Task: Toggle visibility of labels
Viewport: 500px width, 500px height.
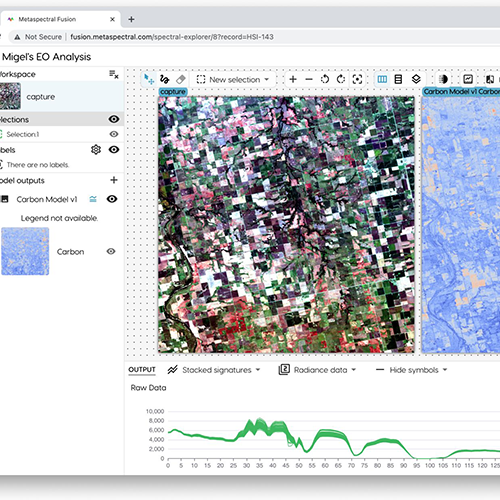Action: point(114,149)
